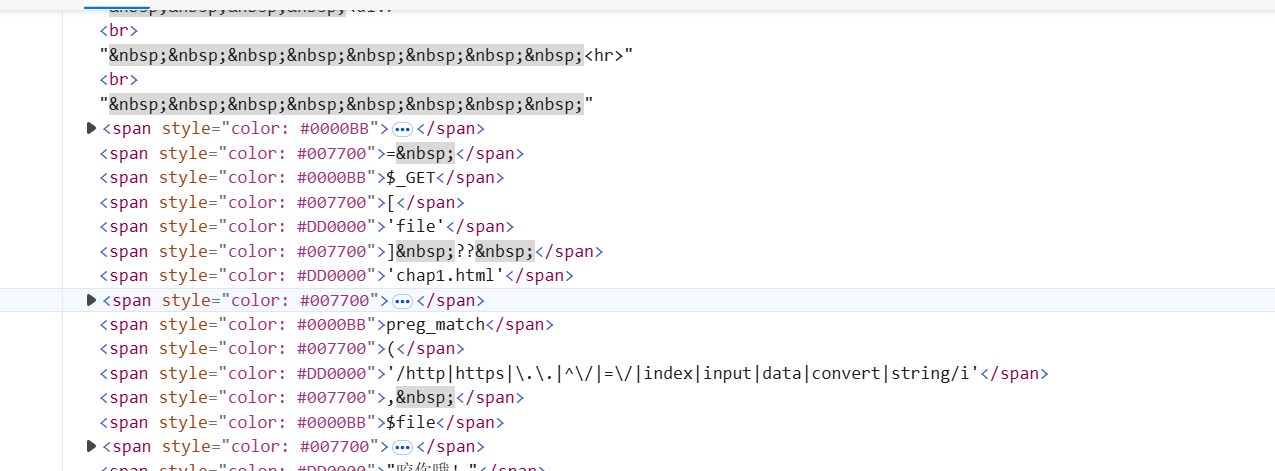Select the span containing preg_match
Viewport: 1275px width, 471px height.
[326, 324]
